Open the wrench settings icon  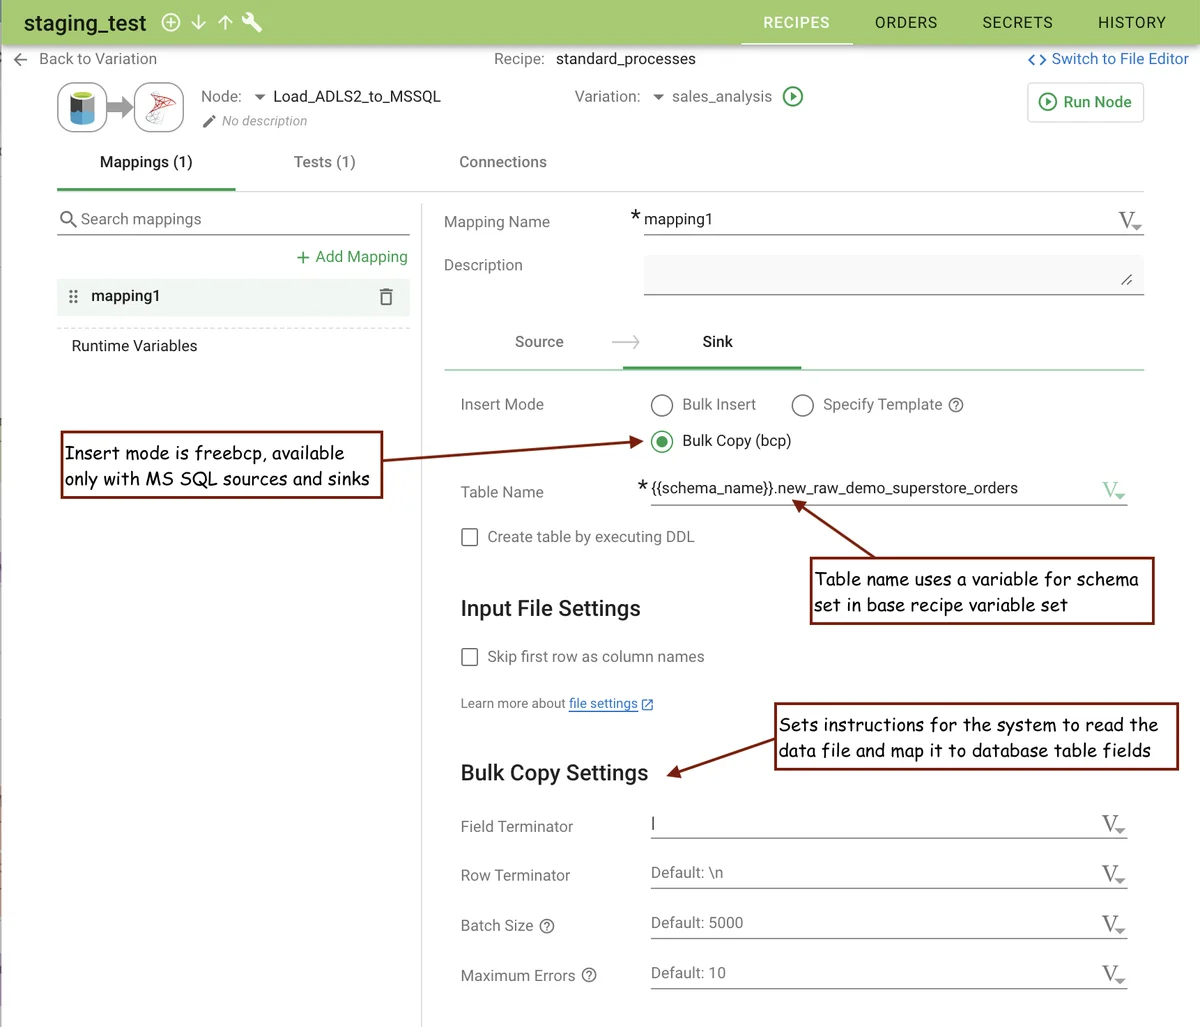[252, 22]
